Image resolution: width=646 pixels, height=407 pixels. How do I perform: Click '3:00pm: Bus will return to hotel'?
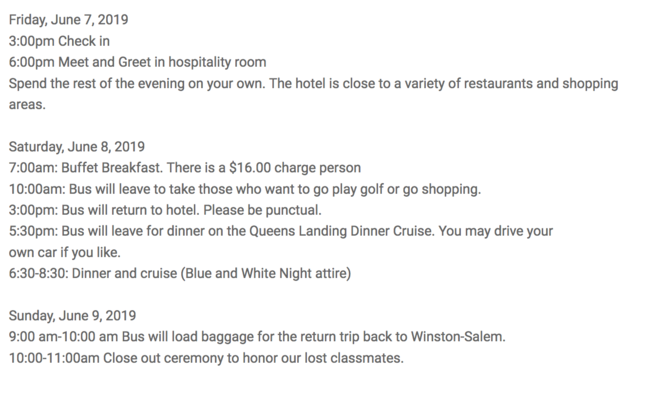[x=104, y=210]
